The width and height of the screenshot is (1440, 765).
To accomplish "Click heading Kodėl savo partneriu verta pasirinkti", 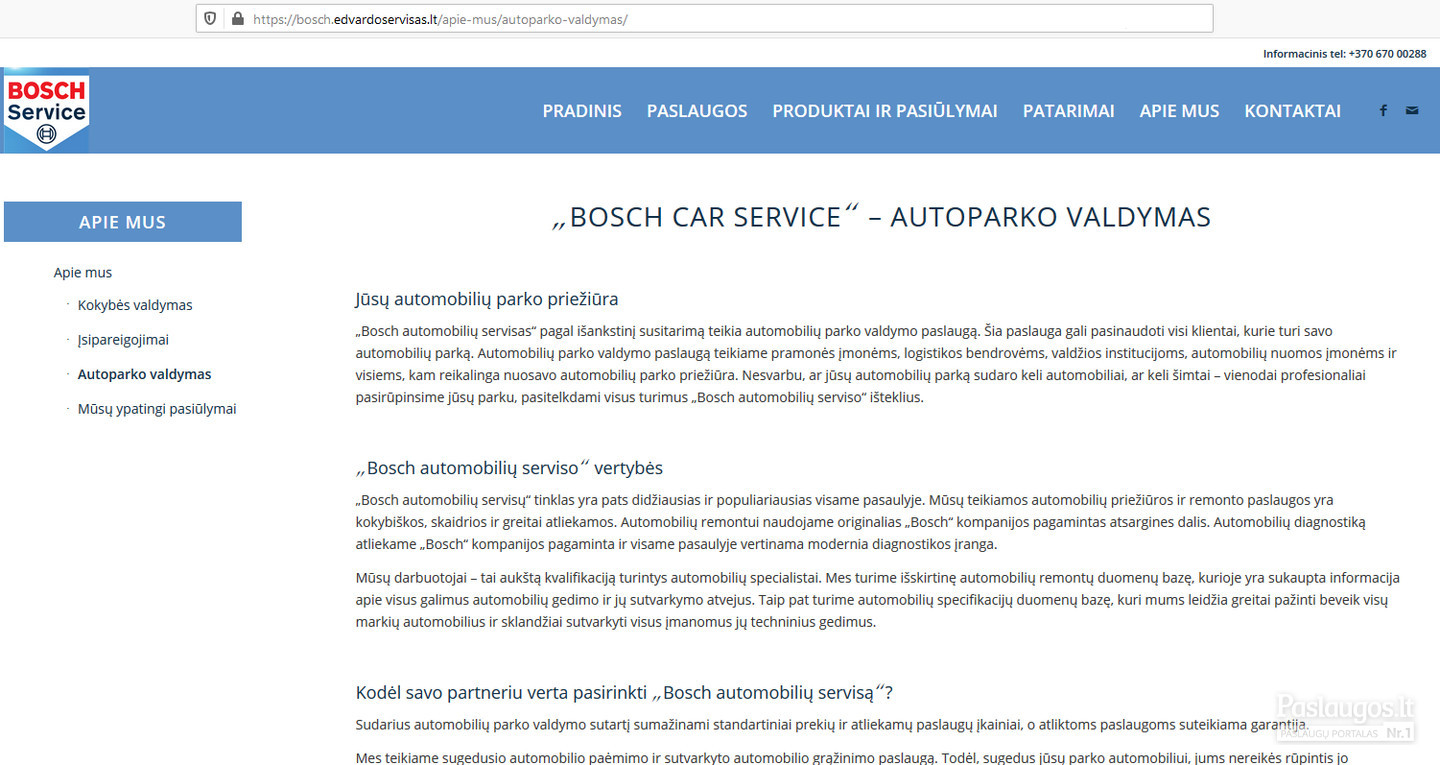I will point(624,693).
